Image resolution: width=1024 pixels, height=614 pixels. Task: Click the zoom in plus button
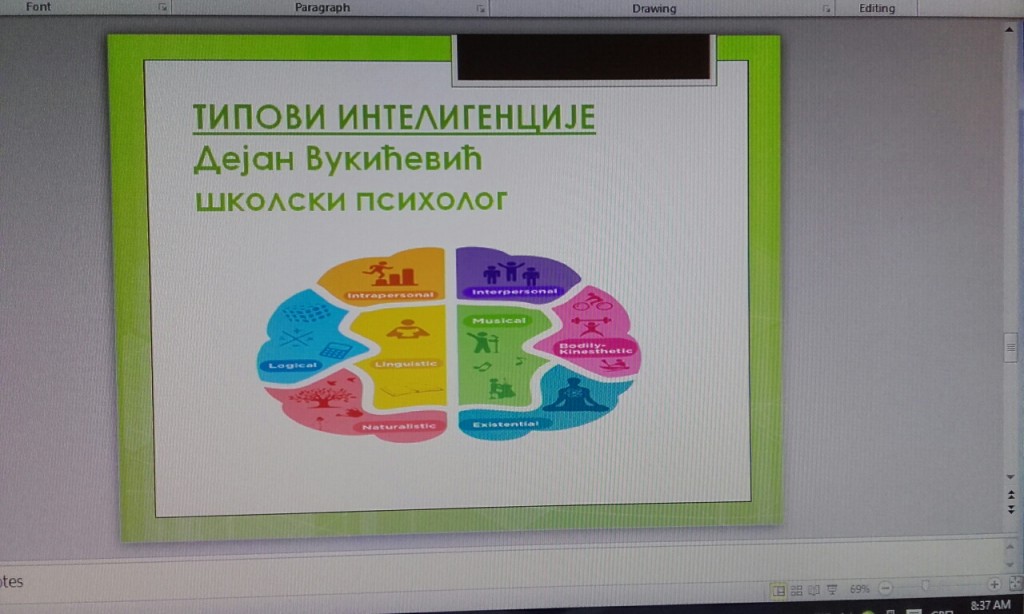click(994, 585)
